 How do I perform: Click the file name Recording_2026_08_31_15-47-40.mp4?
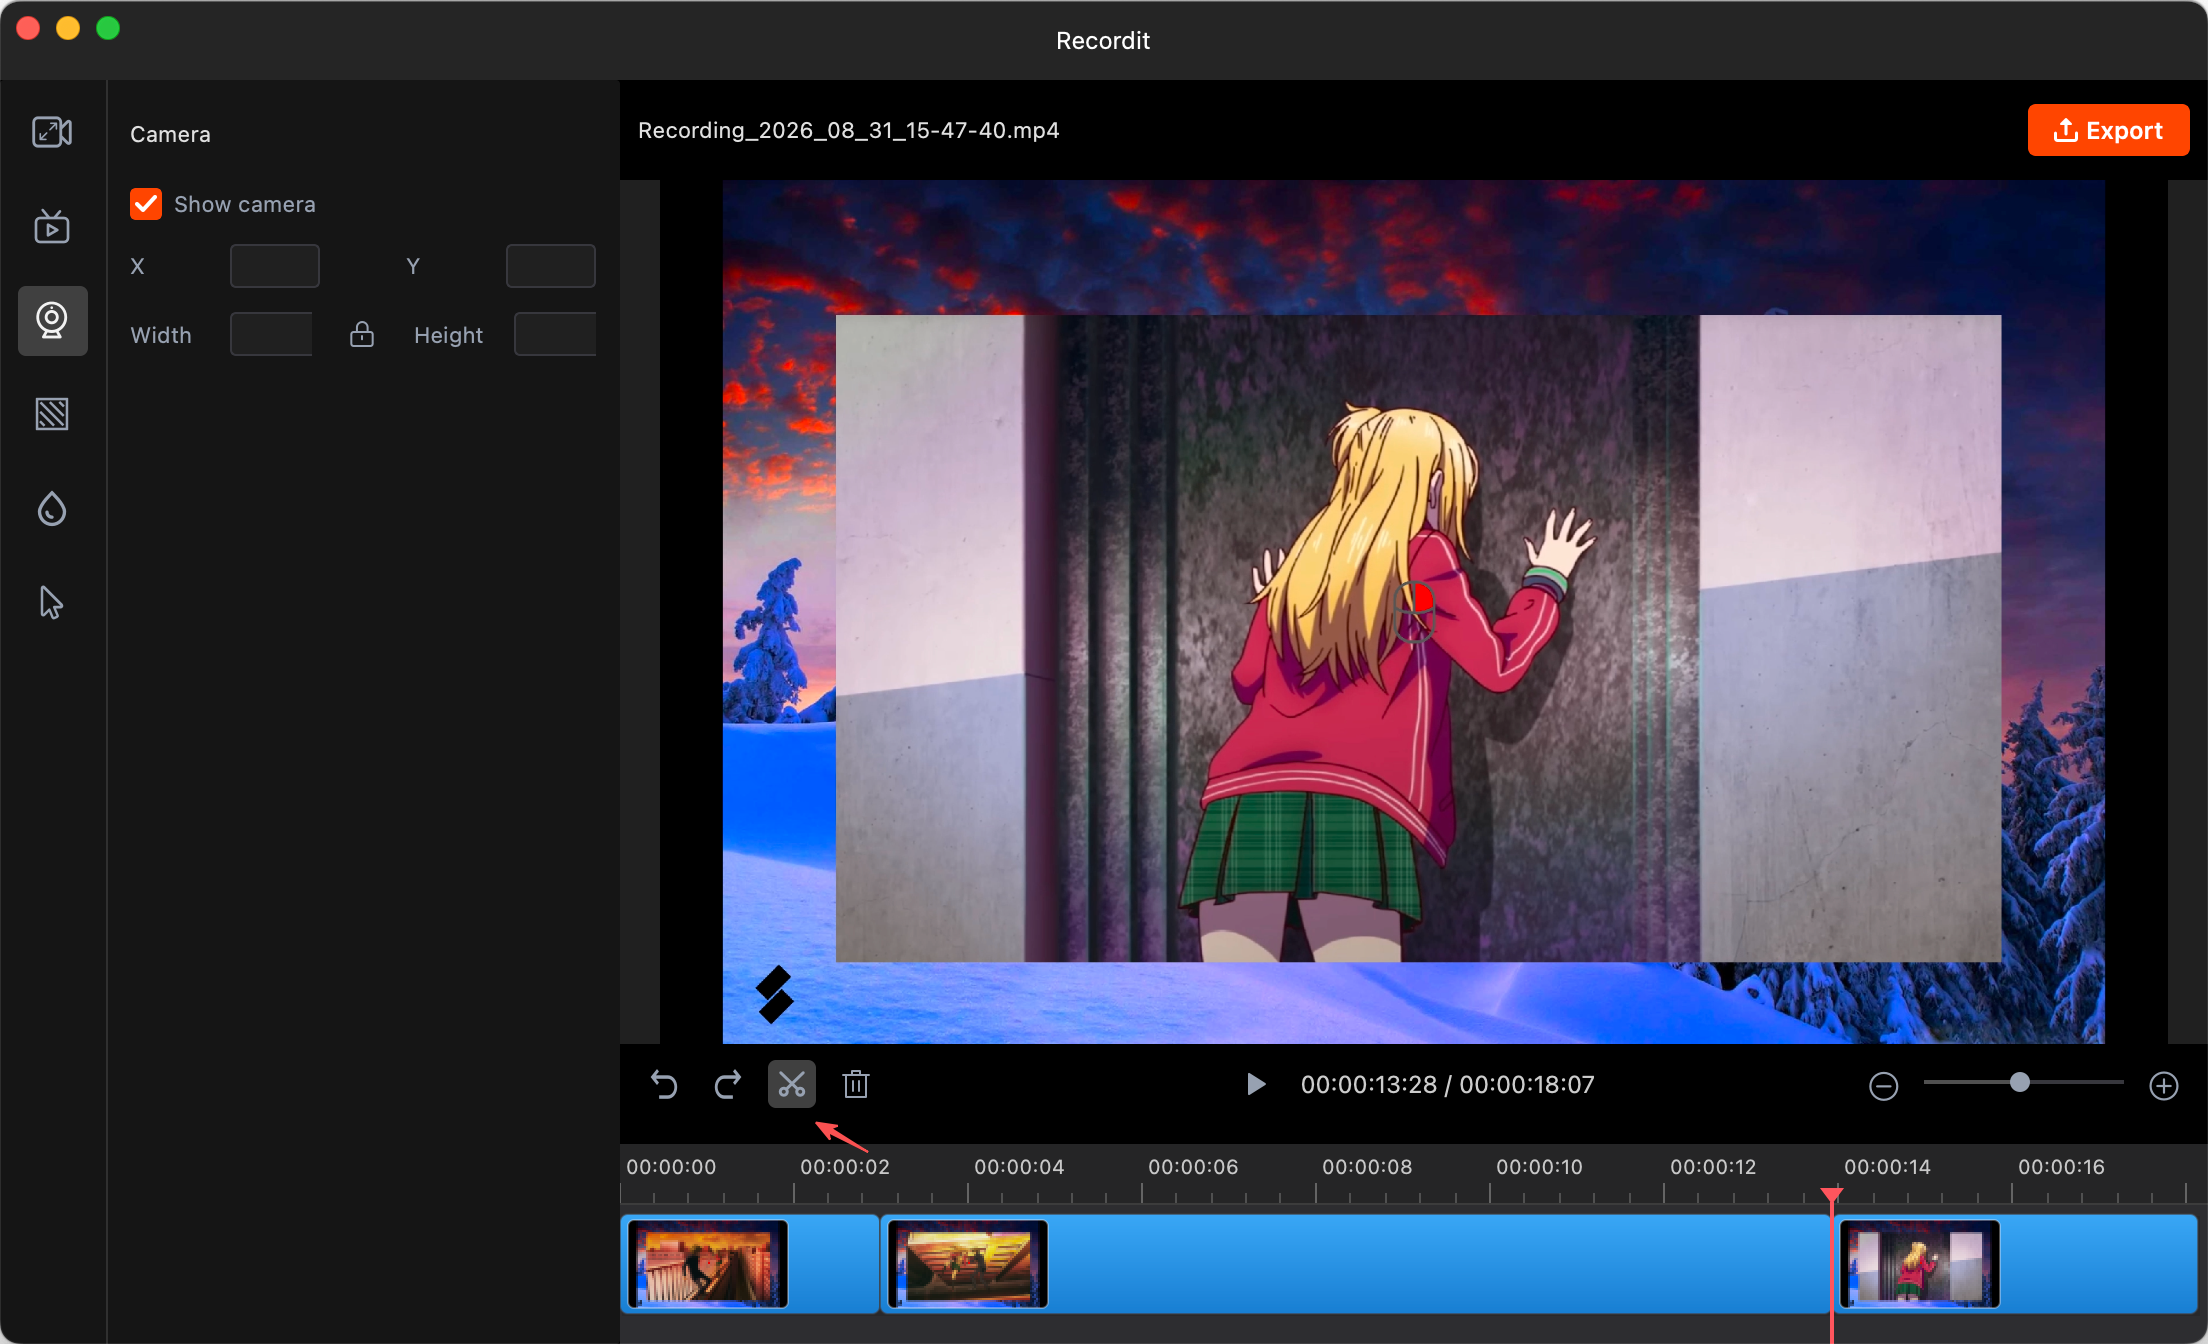848,131
